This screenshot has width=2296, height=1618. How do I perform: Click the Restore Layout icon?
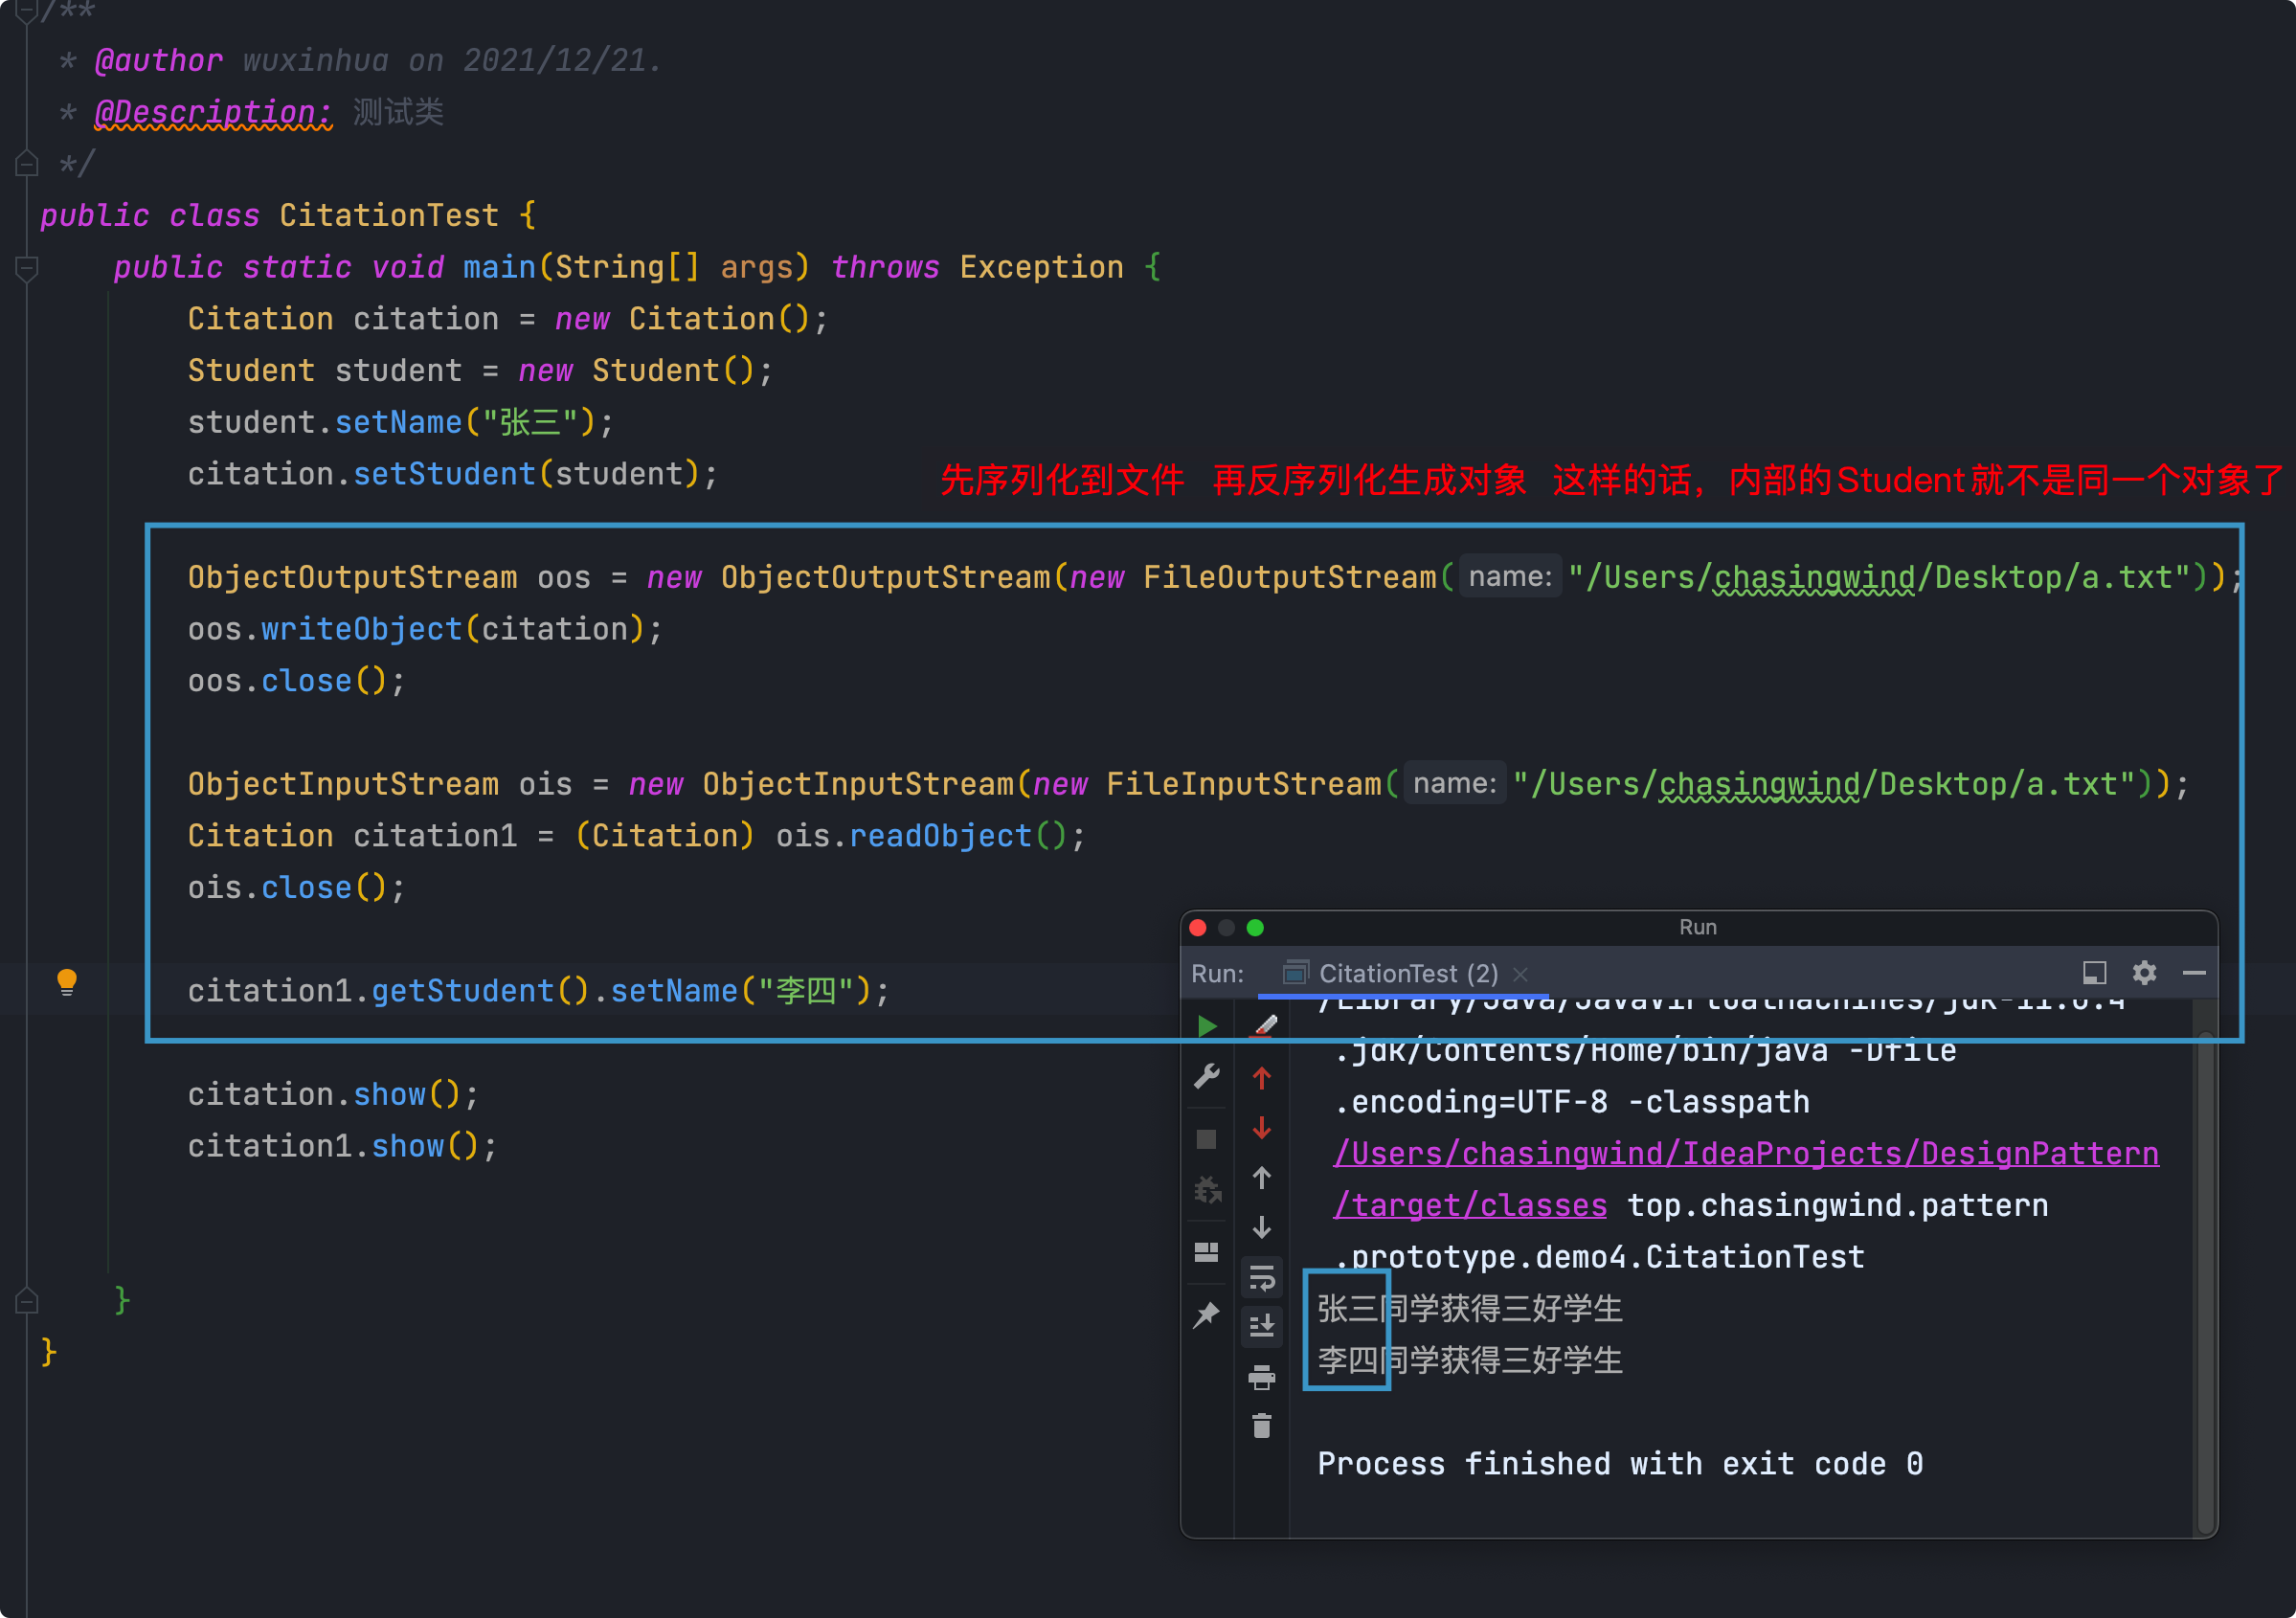(x=1207, y=1252)
